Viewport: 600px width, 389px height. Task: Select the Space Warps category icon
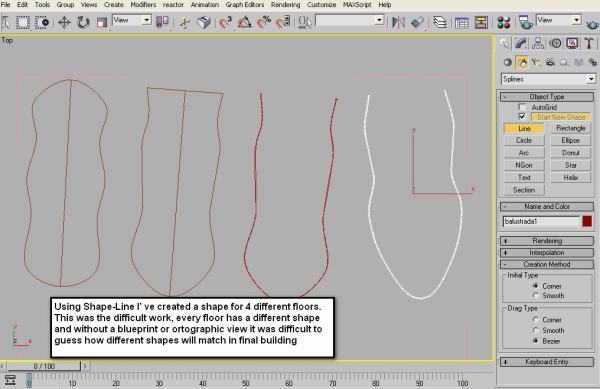click(579, 62)
